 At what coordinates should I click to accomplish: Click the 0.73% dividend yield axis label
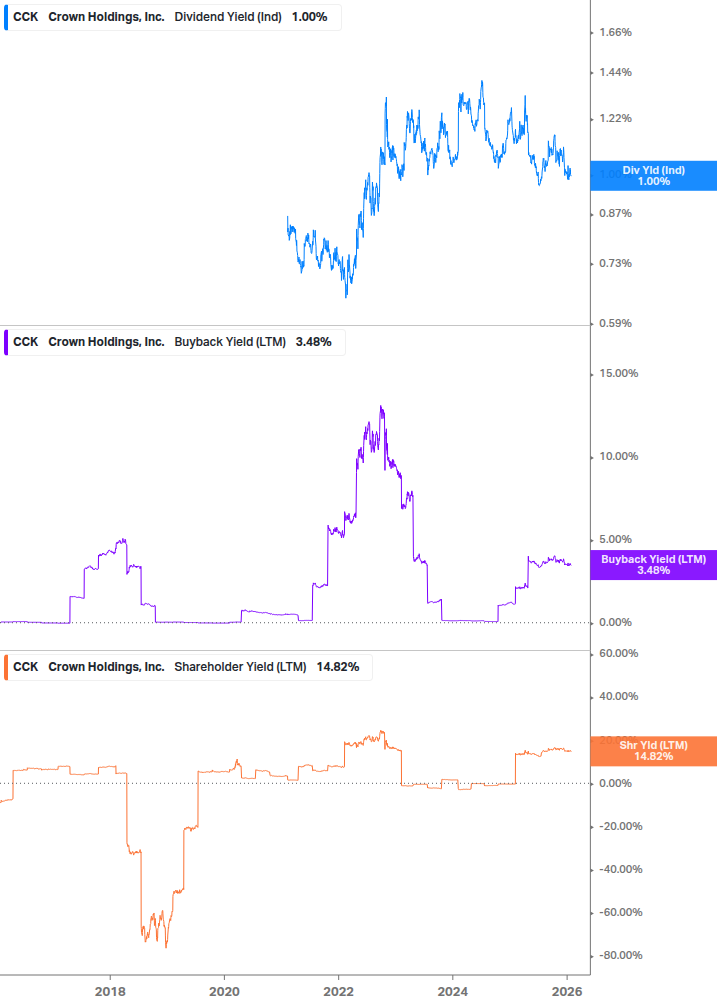615,263
